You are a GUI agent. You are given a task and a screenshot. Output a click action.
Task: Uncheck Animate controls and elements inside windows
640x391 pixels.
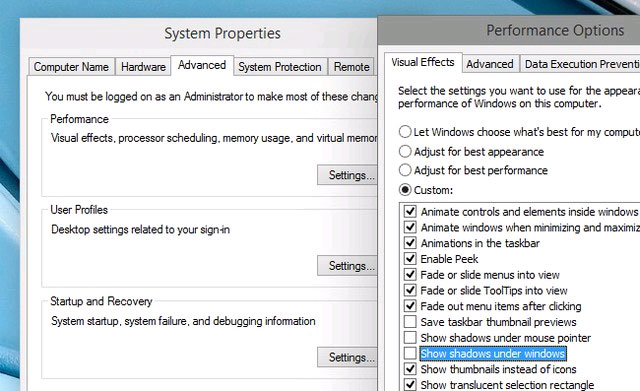click(x=410, y=211)
